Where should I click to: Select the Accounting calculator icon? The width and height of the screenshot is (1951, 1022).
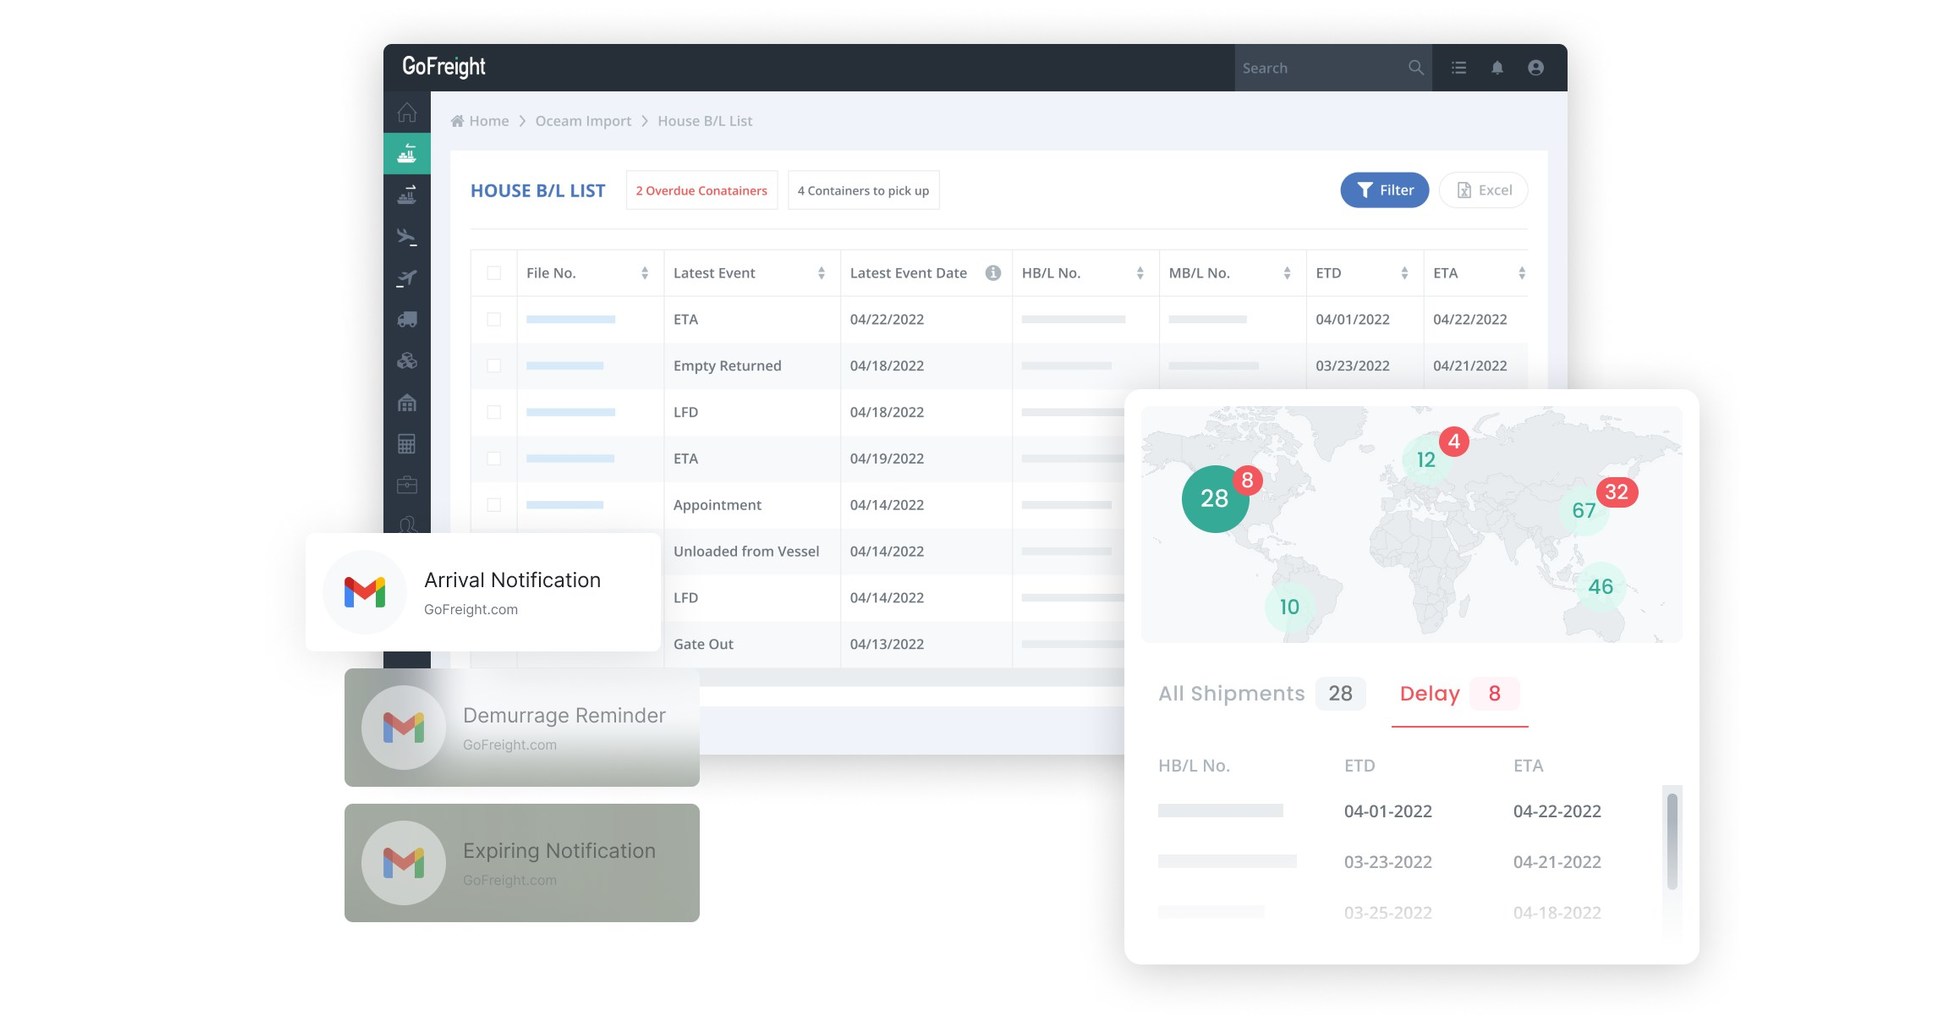(x=407, y=444)
